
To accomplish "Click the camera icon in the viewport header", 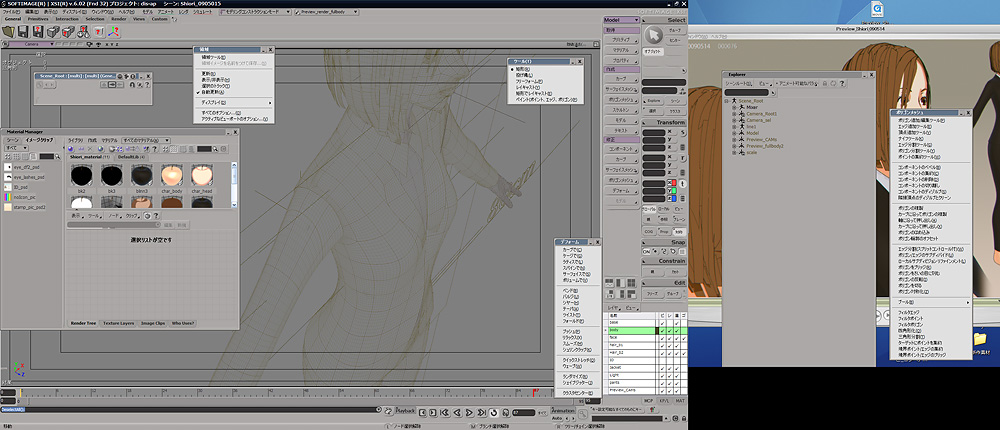I will point(89,44).
